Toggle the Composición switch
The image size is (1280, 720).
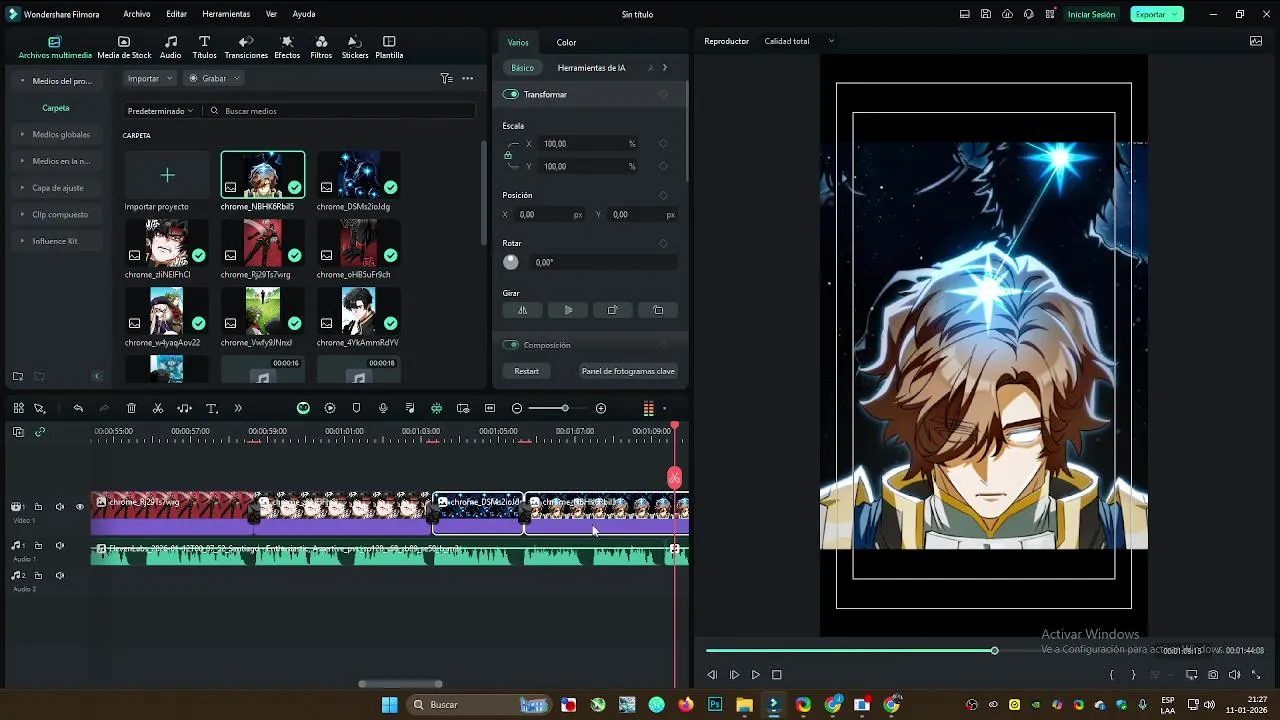(511, 345)
